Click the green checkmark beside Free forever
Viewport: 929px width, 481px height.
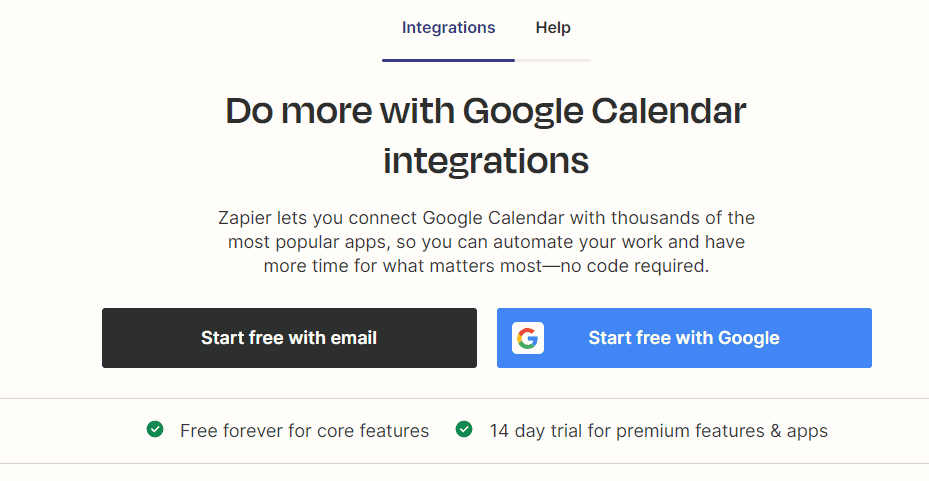point(155,430)
